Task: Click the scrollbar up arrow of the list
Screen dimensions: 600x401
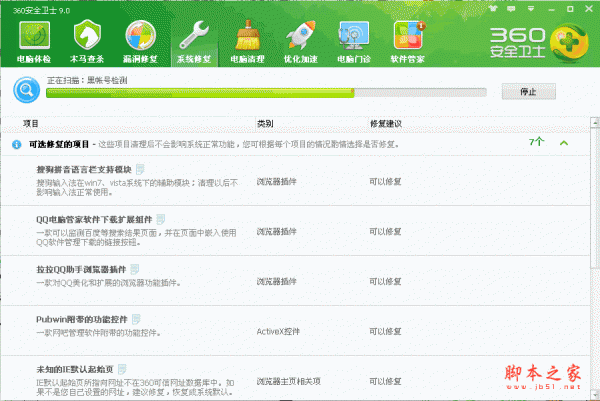Action: [x=595, y=123]
